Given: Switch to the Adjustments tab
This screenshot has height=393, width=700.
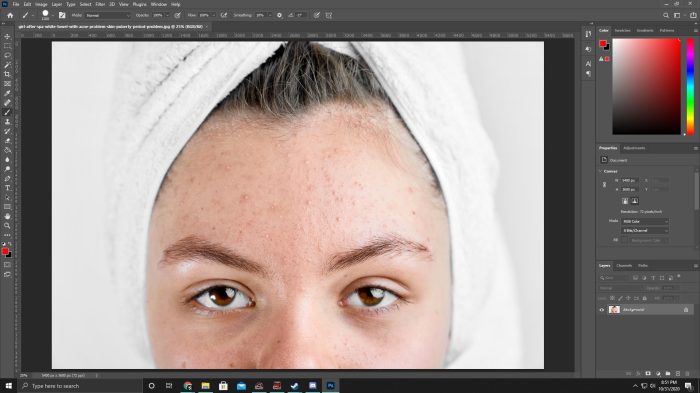Looking at the screenshot, I should (x=634, y=148).
